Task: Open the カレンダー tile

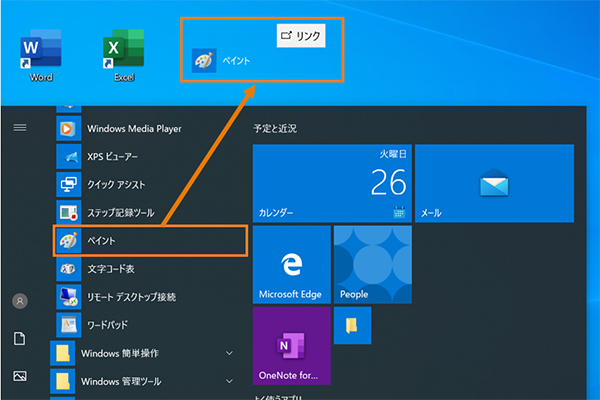Action: (x=332, y=183)
